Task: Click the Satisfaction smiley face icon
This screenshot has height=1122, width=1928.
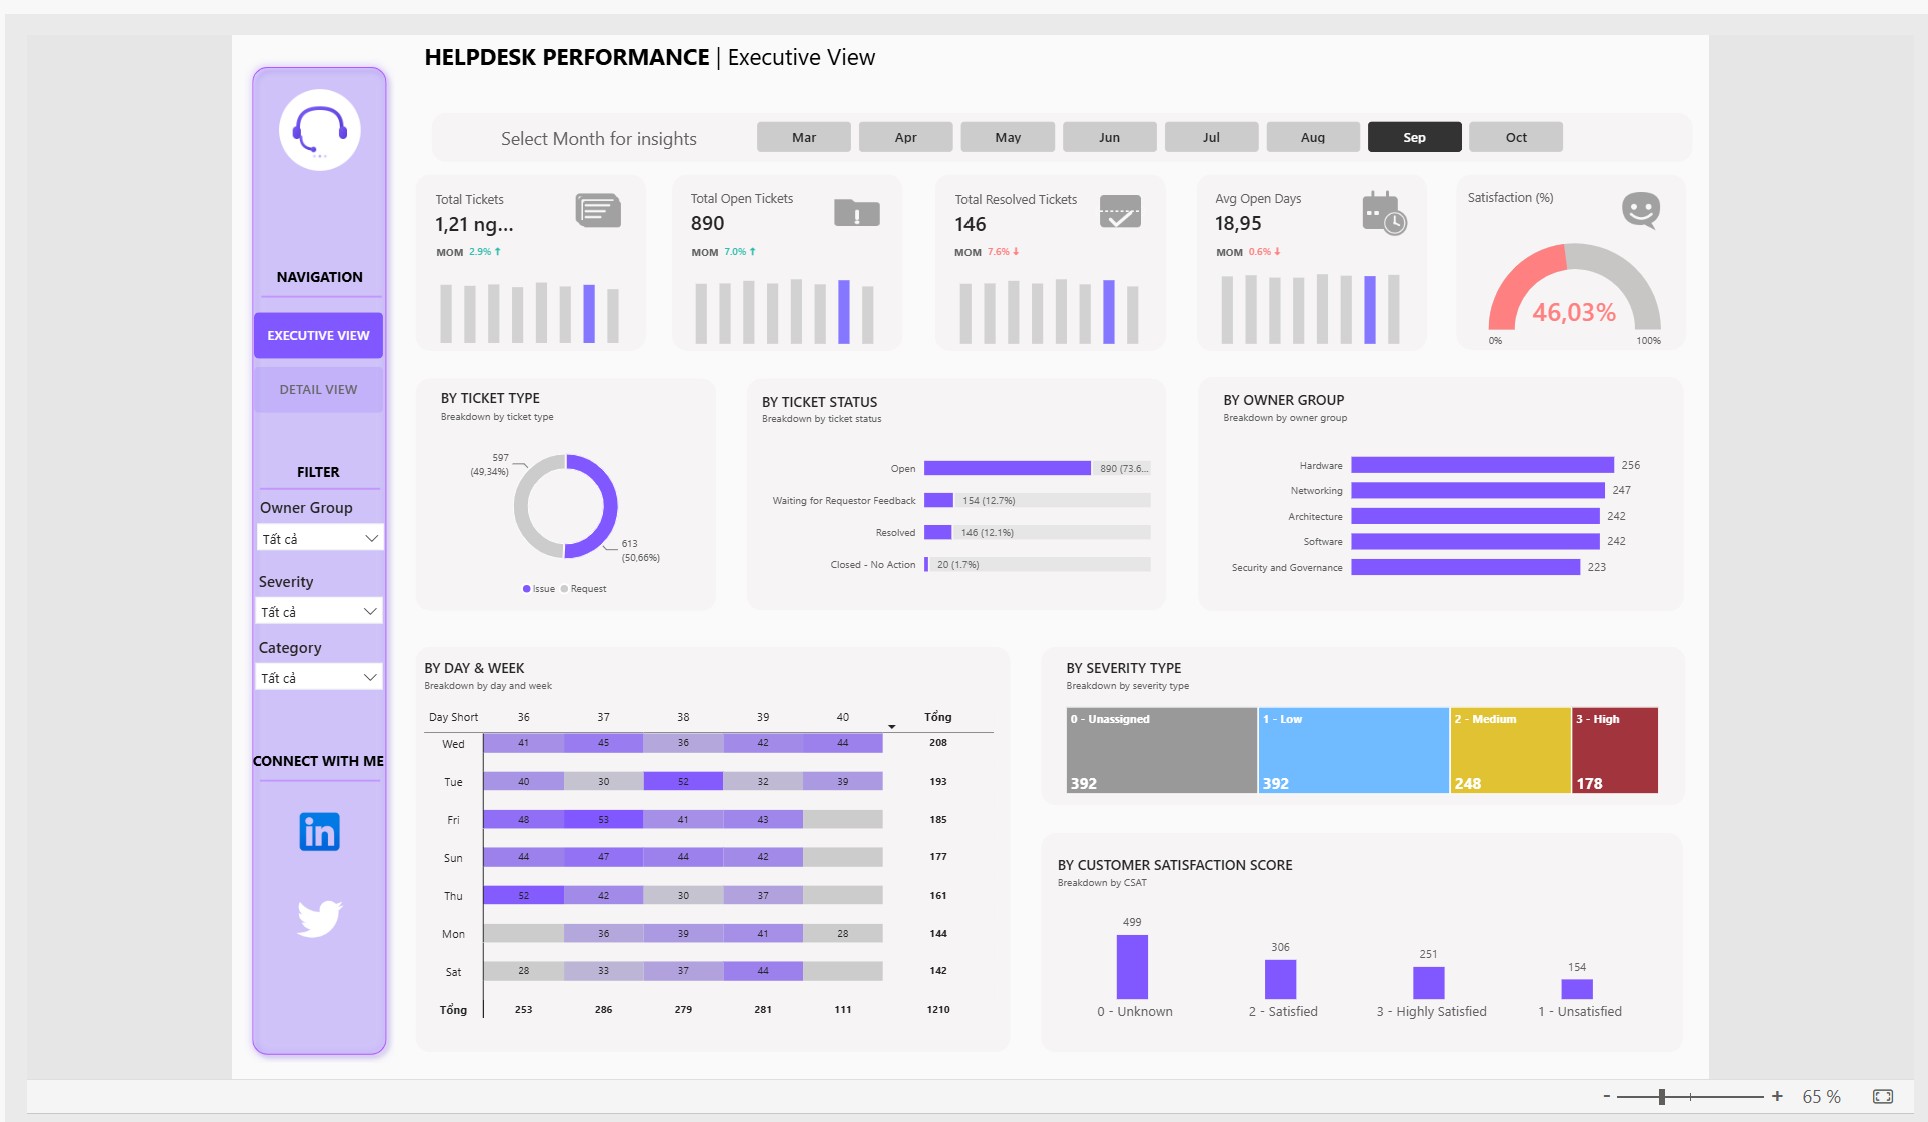Action: point(1640,210)
